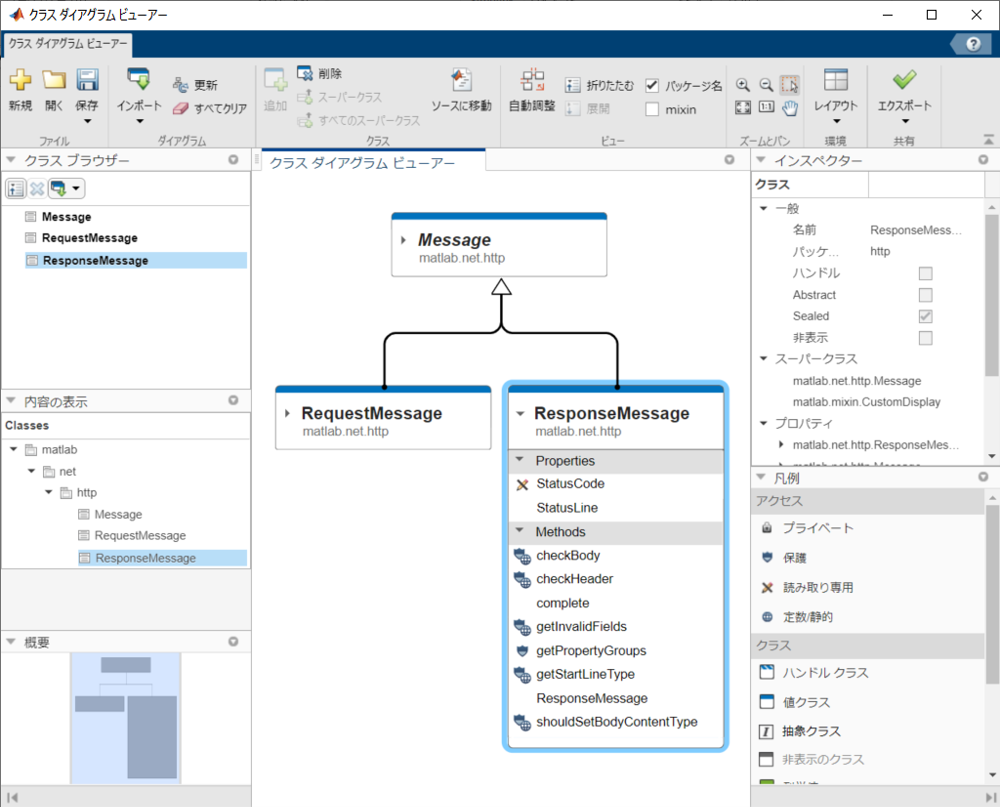
Task: Click the help question mark icon
Action: pos(972,44)
